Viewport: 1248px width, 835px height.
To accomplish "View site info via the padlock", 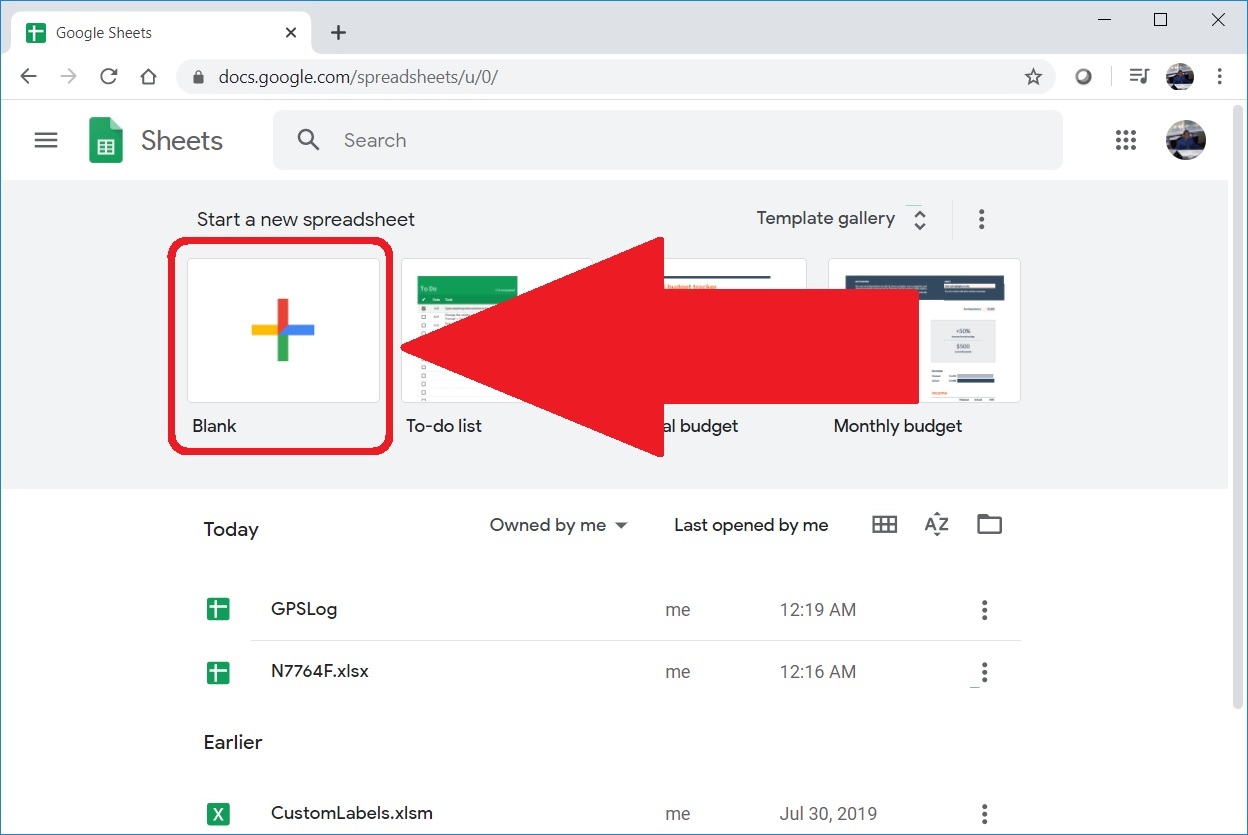I will [198, 77].
